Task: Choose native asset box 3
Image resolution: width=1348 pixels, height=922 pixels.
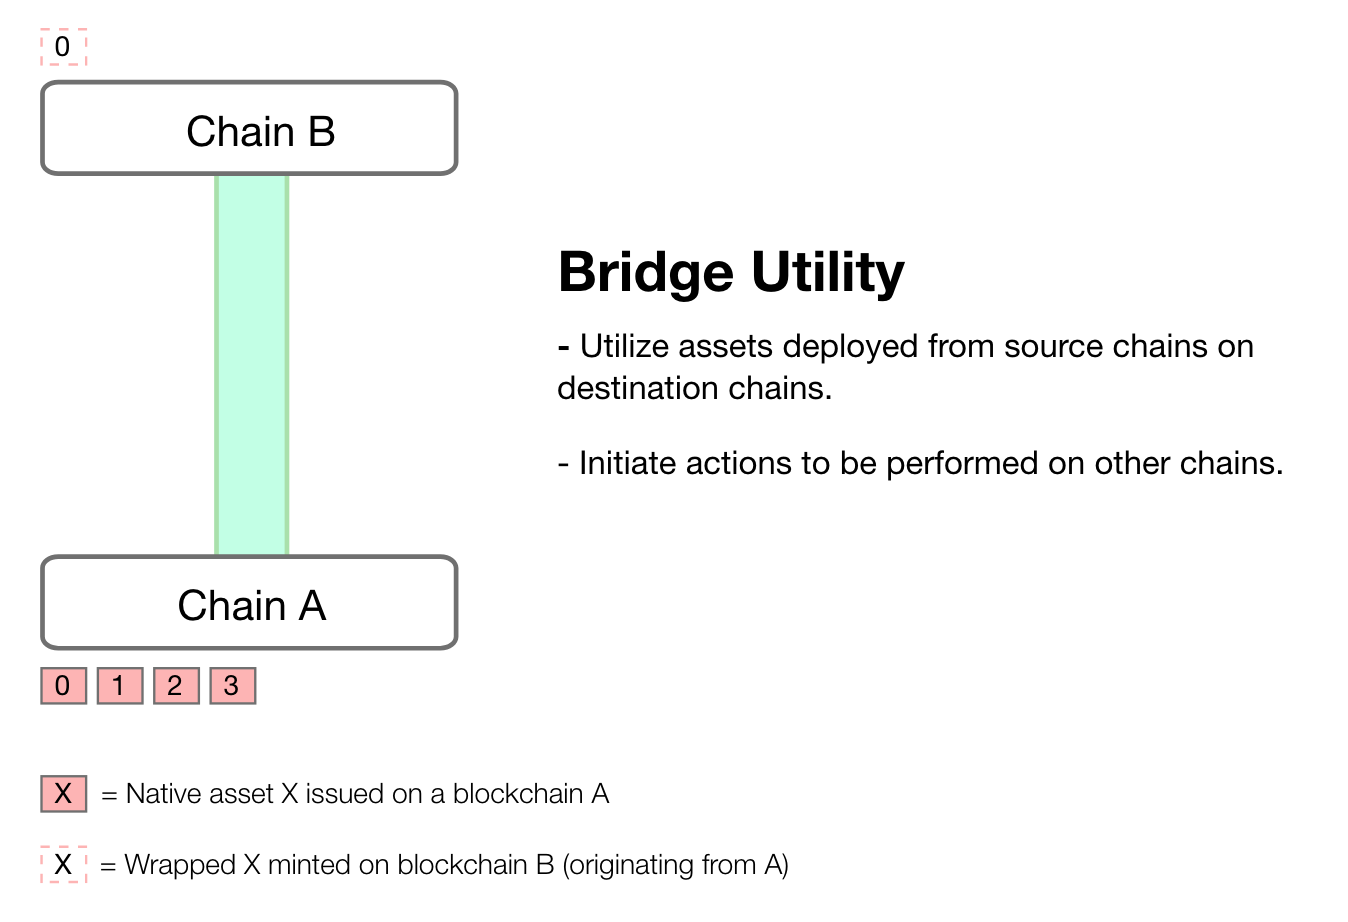Action: (x=232, y=686)
